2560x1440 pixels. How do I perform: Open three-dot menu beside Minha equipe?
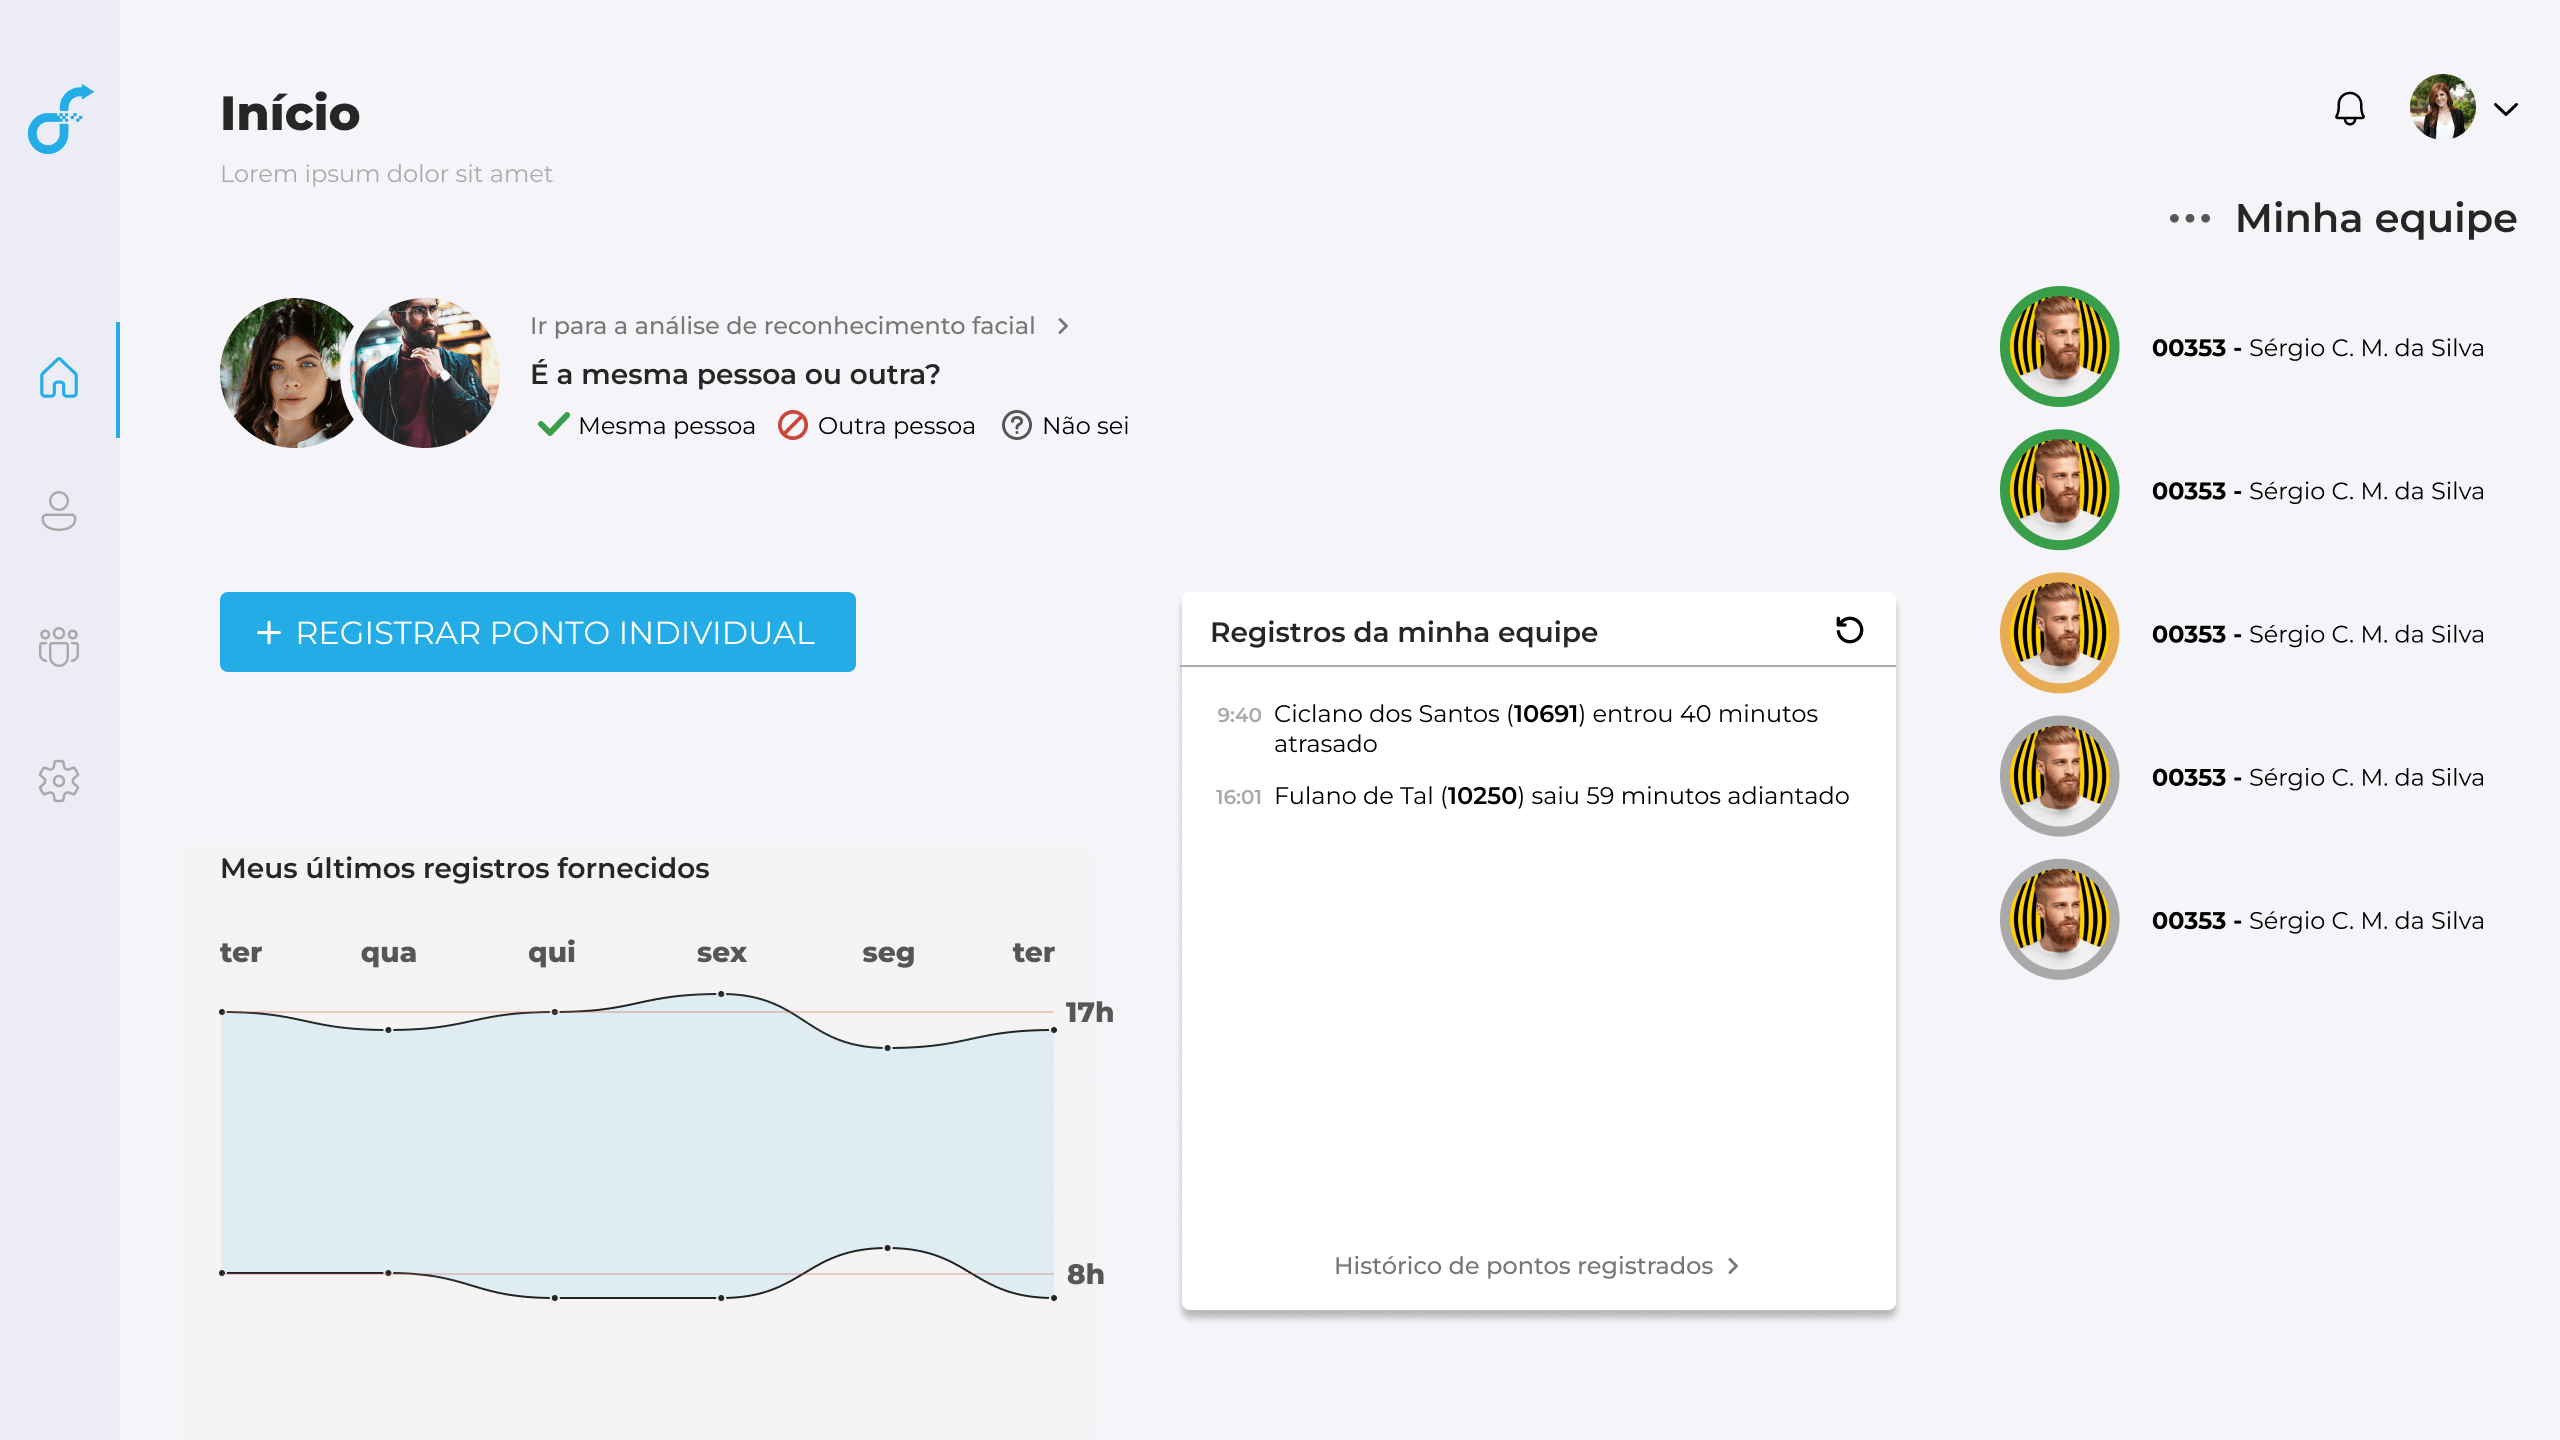[2189, 218]
